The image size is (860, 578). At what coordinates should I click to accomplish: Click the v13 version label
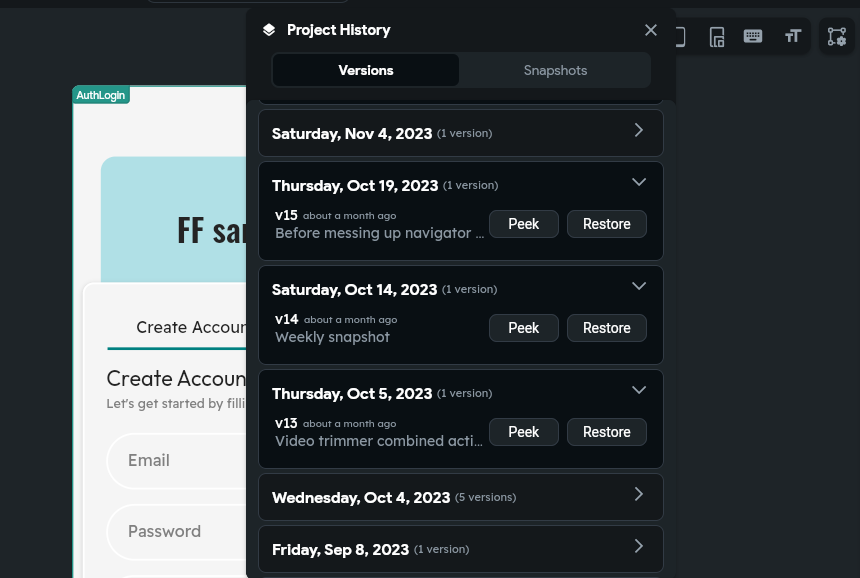click(286, 423)
